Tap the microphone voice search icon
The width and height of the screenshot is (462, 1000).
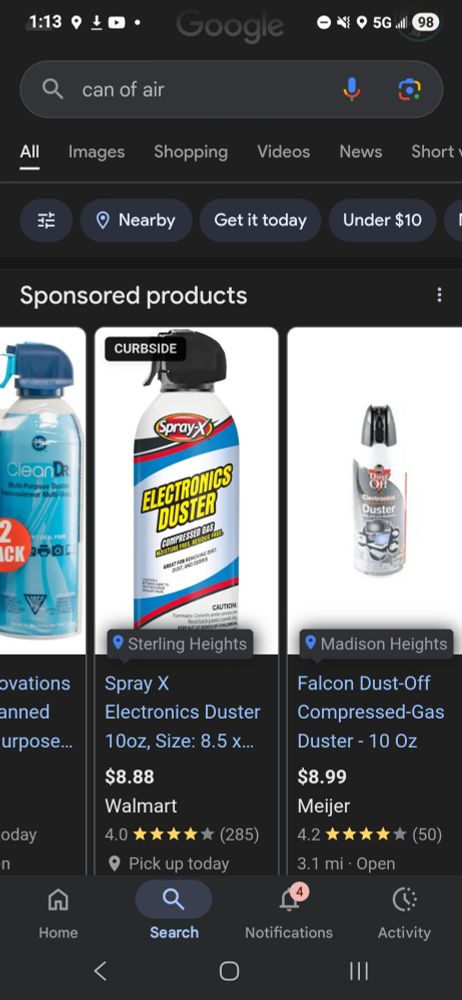(351, 89)
